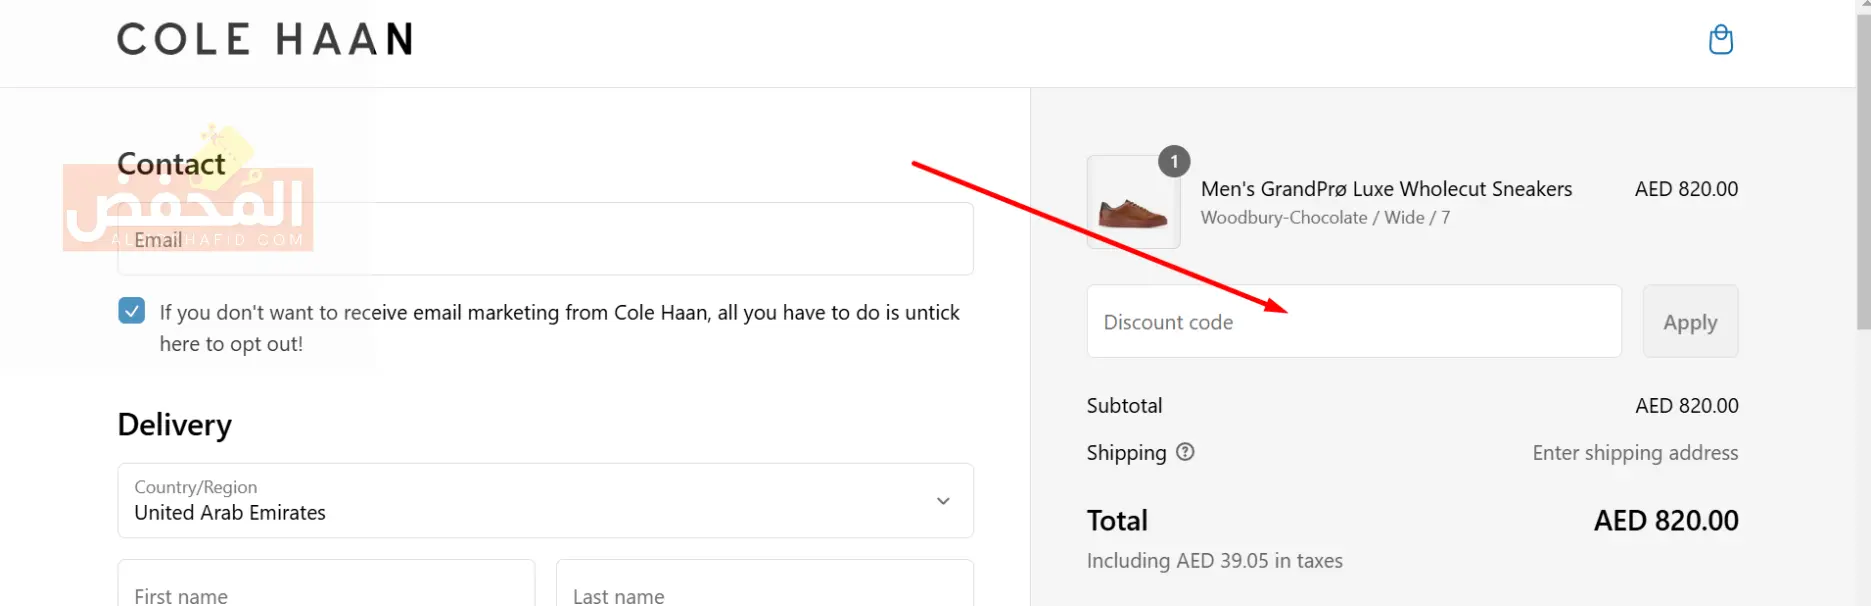Click the Including AED 39.05 in taxes note
Screen dimensions: 1871x606
[x=1215, y=561]
